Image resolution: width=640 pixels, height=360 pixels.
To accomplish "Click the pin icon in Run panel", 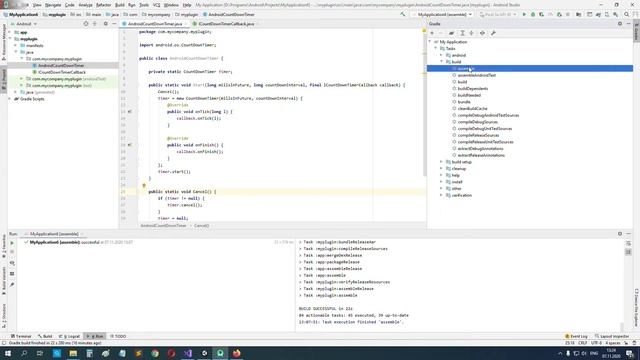I will pyautogui.click(x=12, y=284).
